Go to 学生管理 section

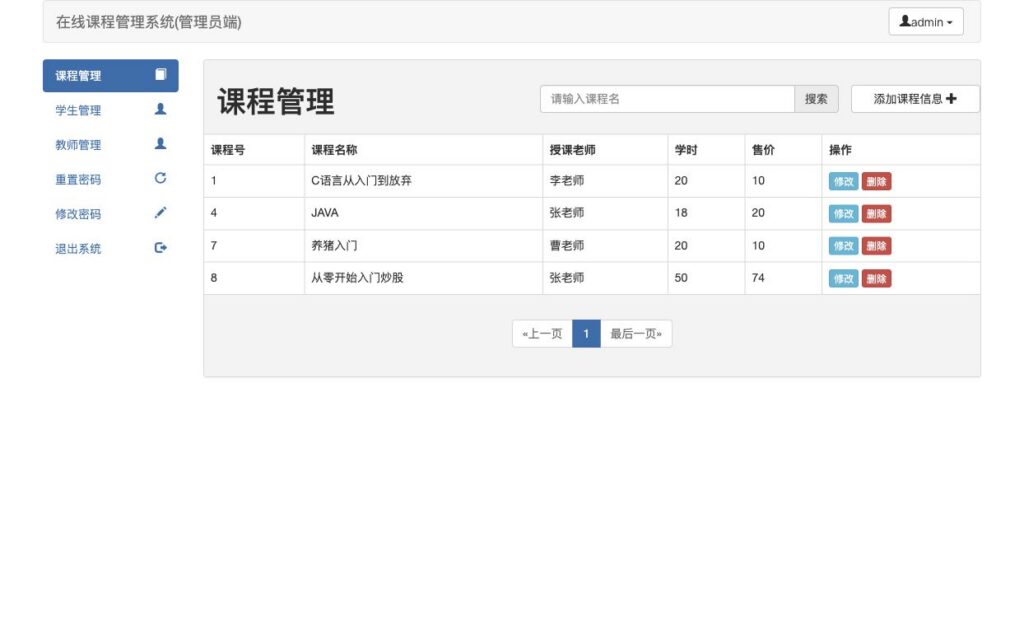pyautogui.click(x=110, y=110)
